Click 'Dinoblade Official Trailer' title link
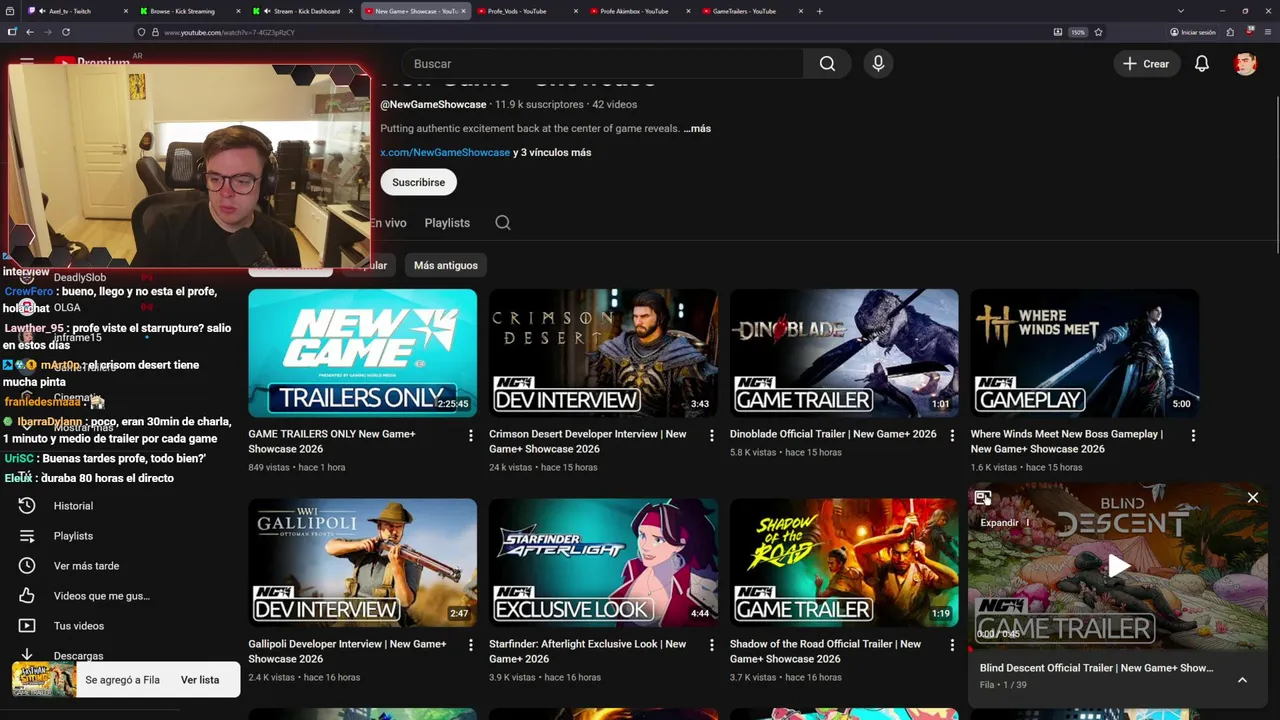1280x720 pixels. pyautogui.click(x=833, y=434)
